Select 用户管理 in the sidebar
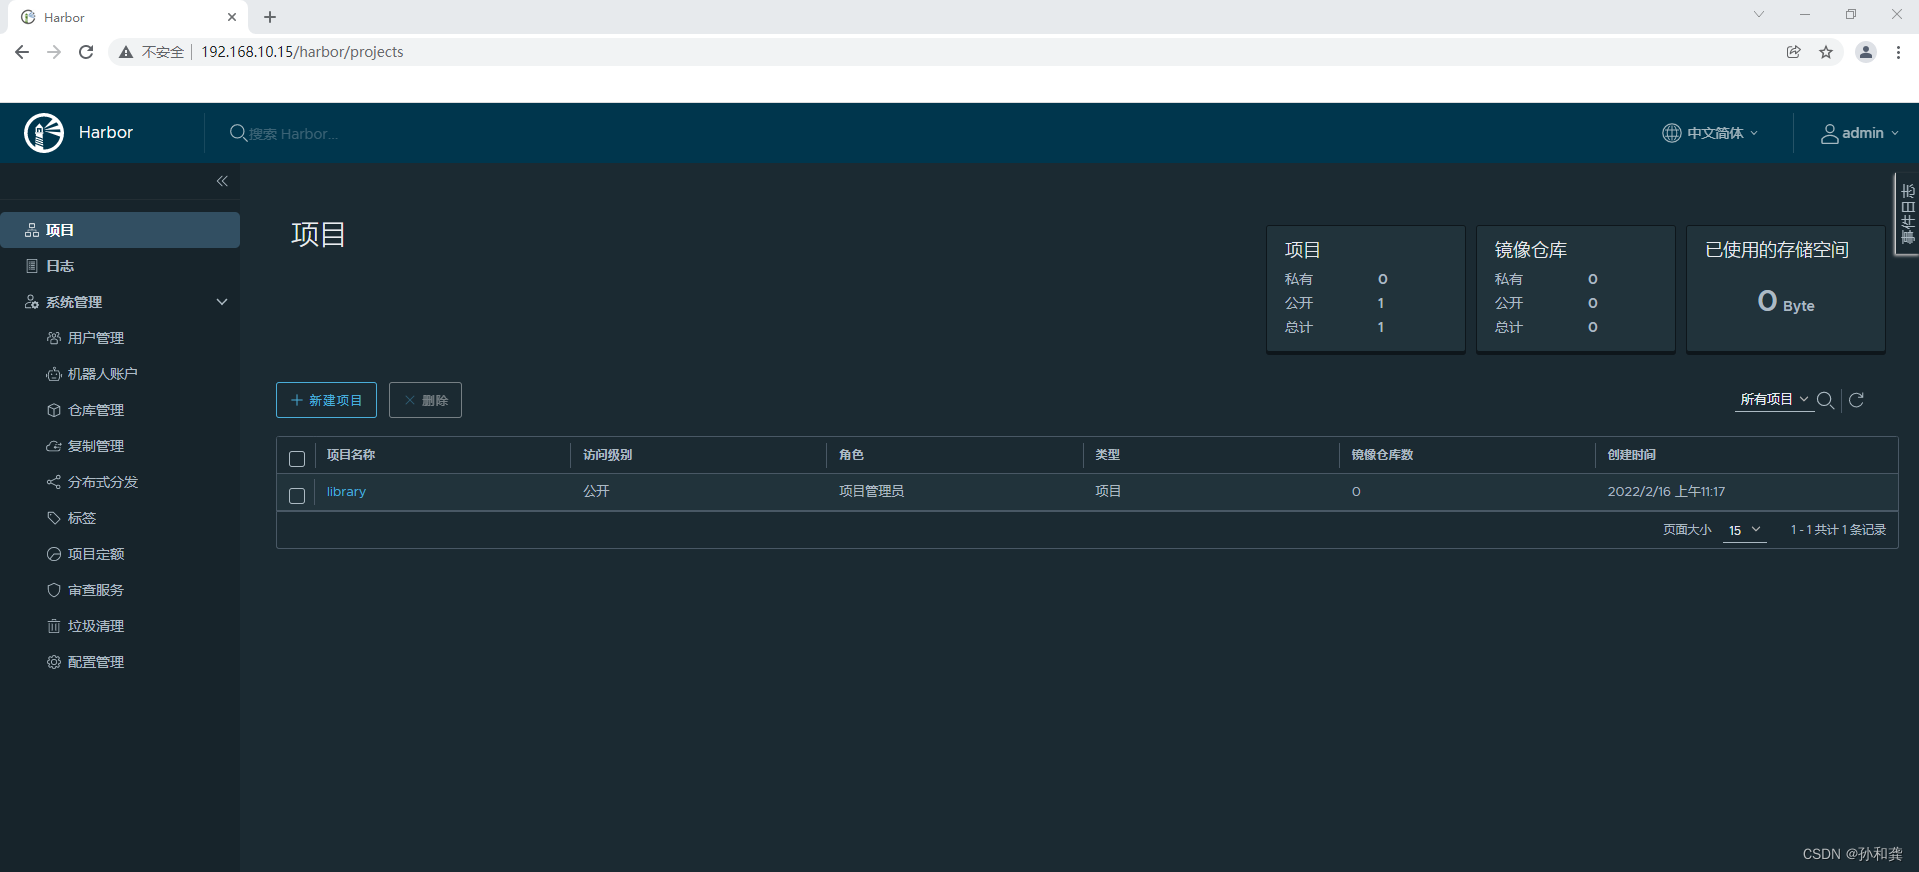This screenshot has width=1919, height=872. pyautogui.click(x=86, y=338)
